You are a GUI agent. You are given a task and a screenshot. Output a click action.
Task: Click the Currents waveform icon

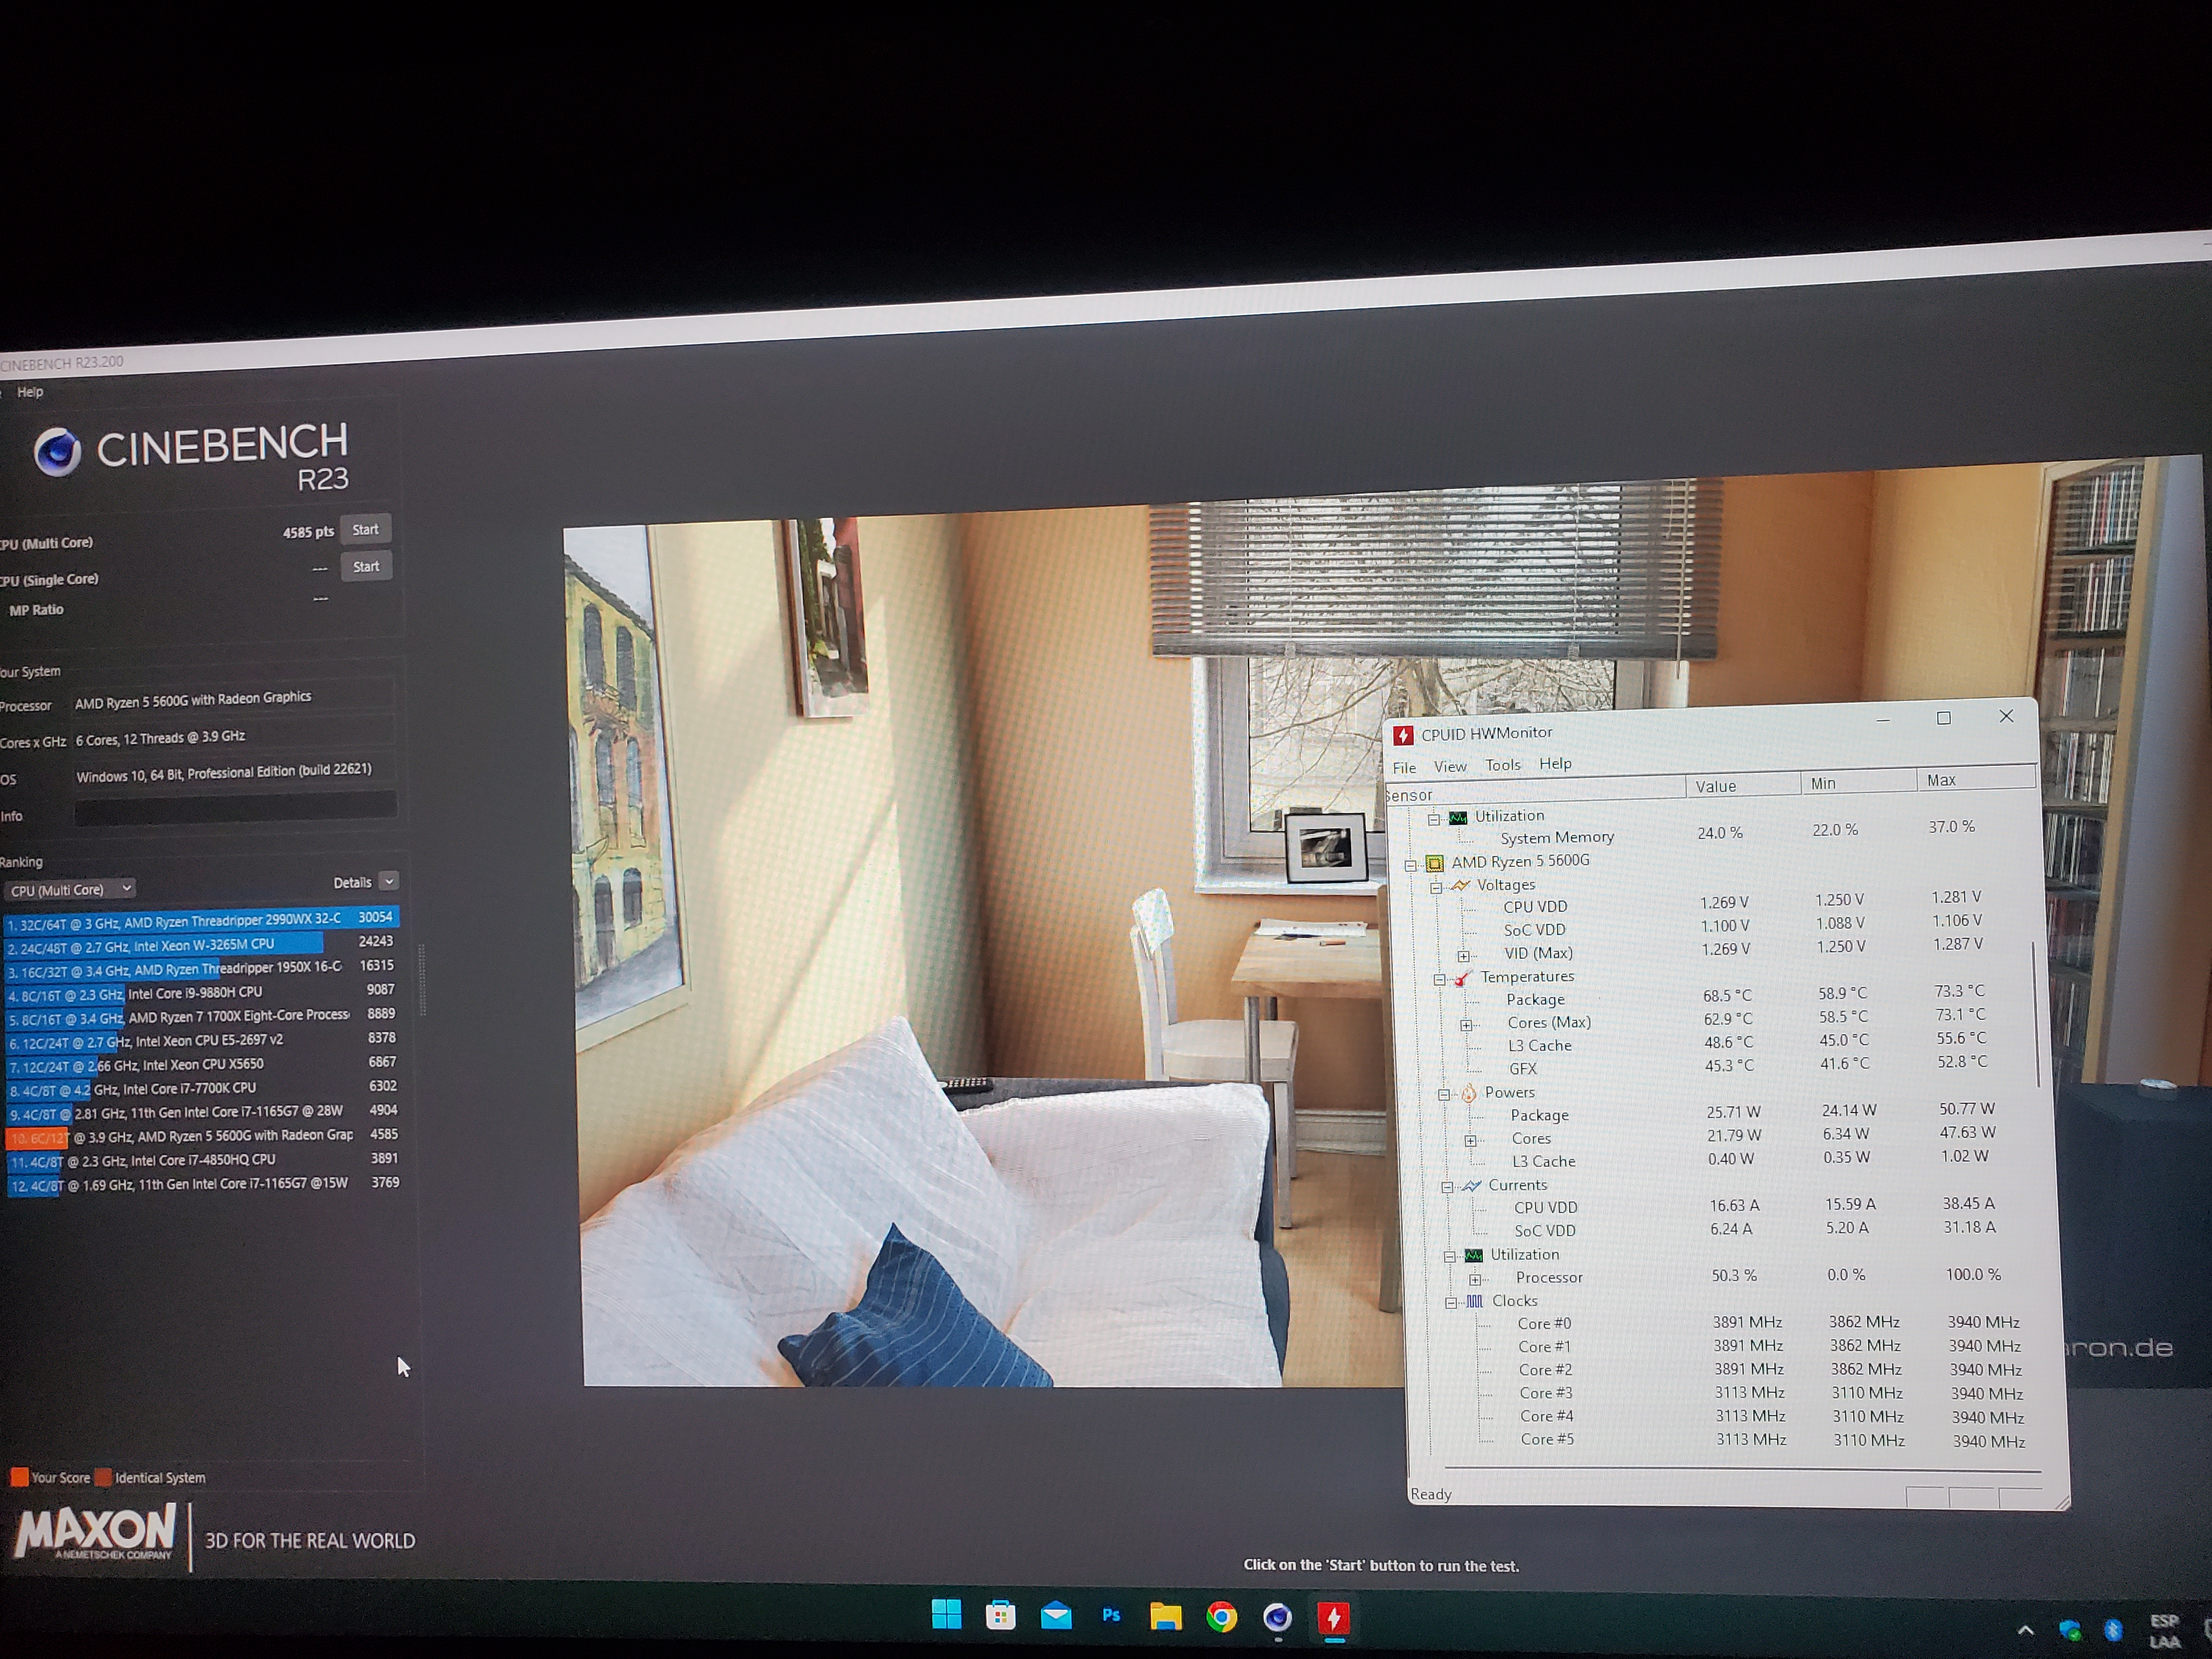coord(1472,1186)
